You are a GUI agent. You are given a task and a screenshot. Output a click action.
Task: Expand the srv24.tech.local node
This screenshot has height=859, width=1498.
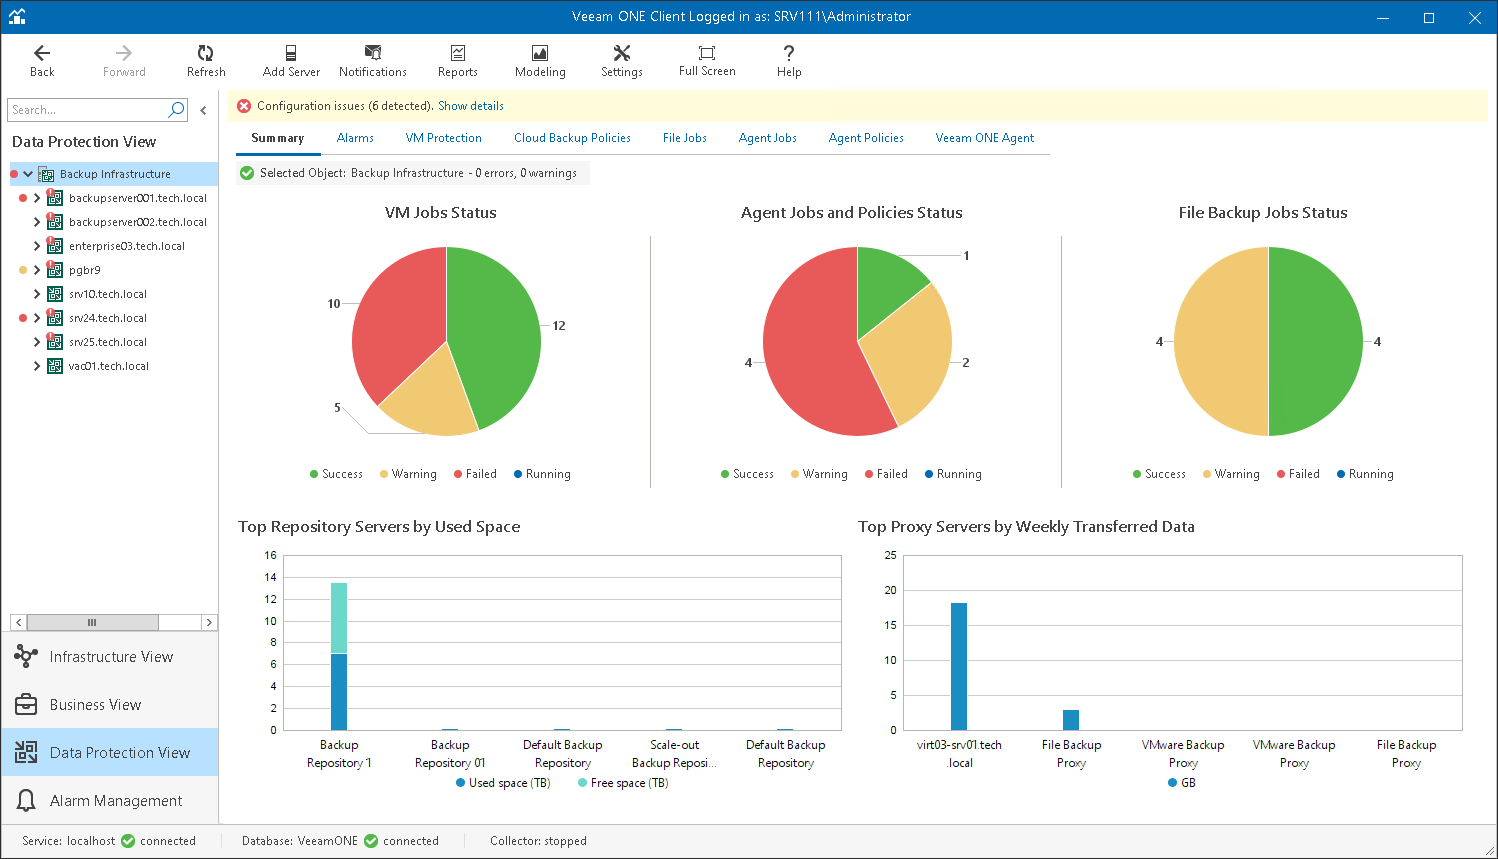(37, 318)
